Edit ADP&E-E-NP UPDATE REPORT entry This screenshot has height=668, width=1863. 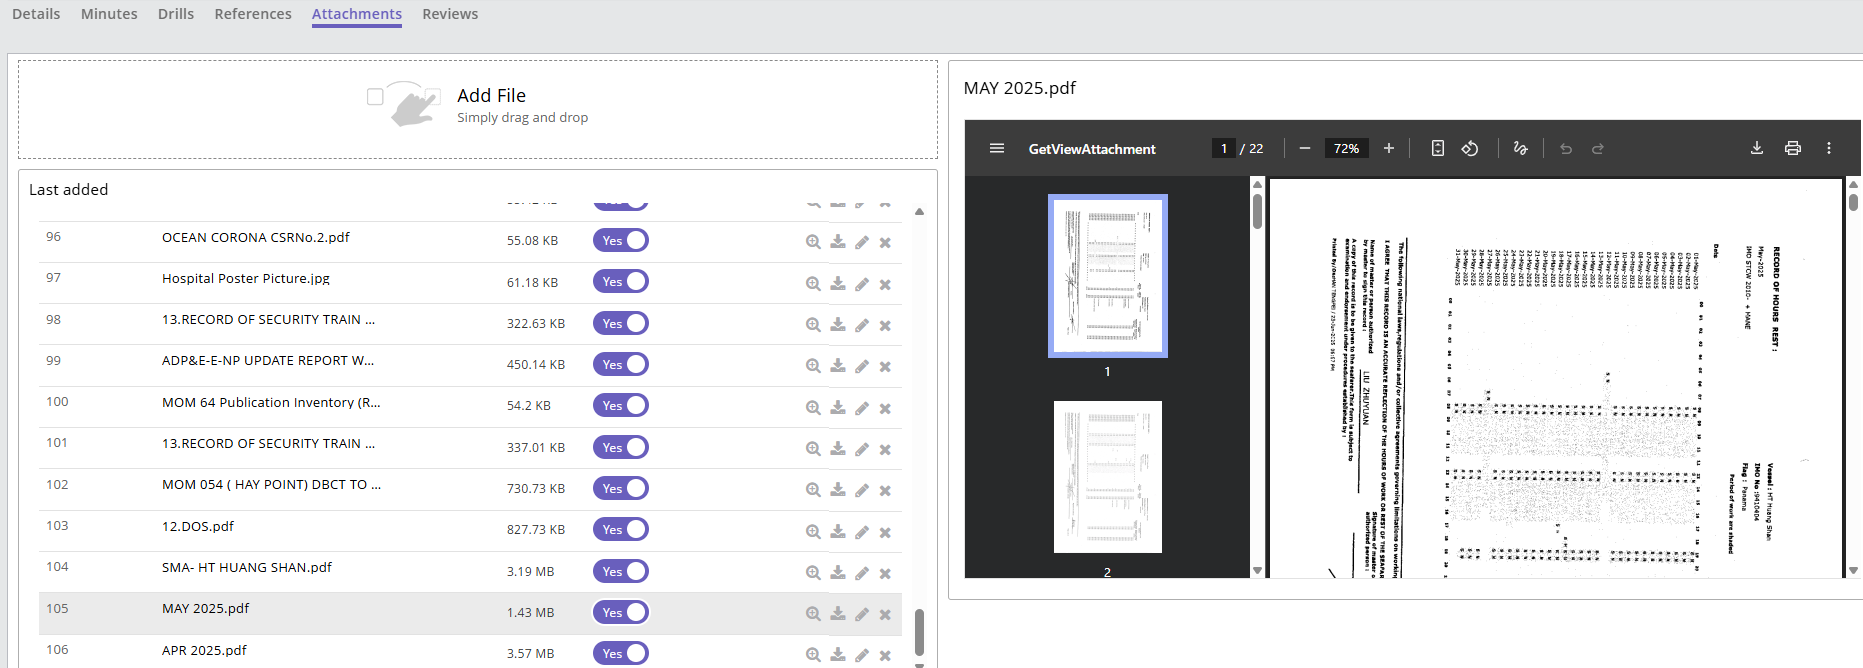click(x=862, y=366)
